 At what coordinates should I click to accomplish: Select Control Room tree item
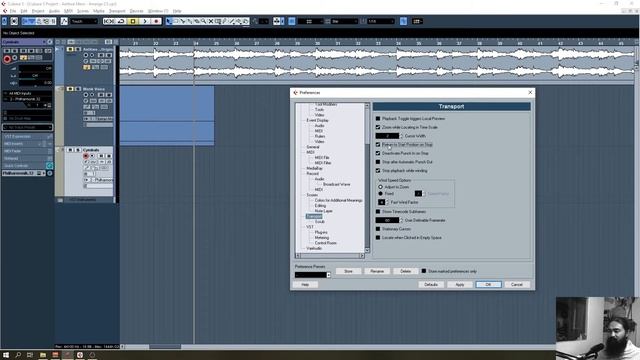pos(325,243)
